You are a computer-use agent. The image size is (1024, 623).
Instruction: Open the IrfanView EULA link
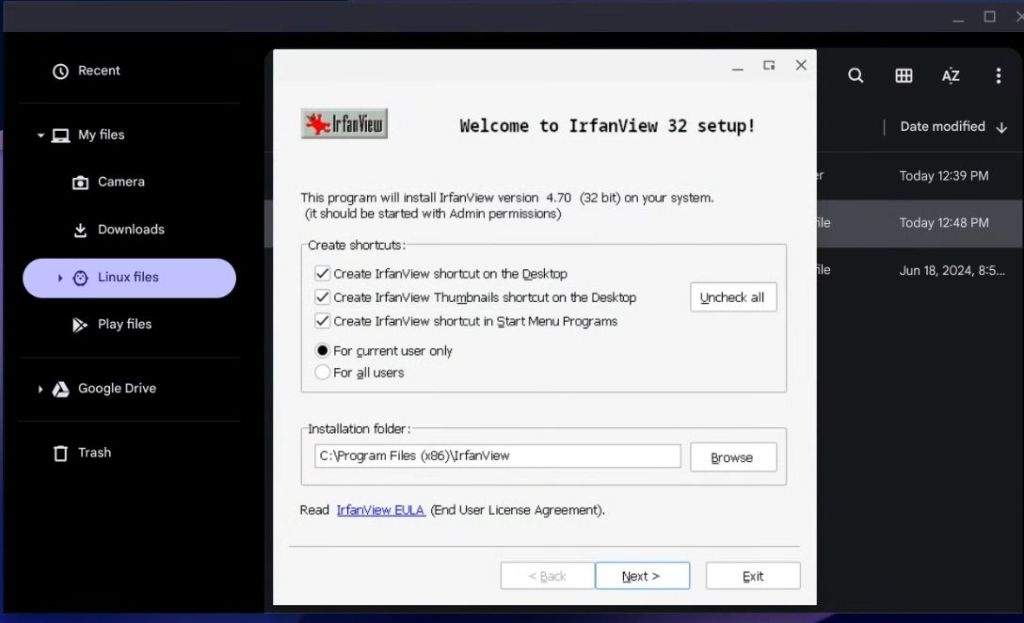(381, 510)
